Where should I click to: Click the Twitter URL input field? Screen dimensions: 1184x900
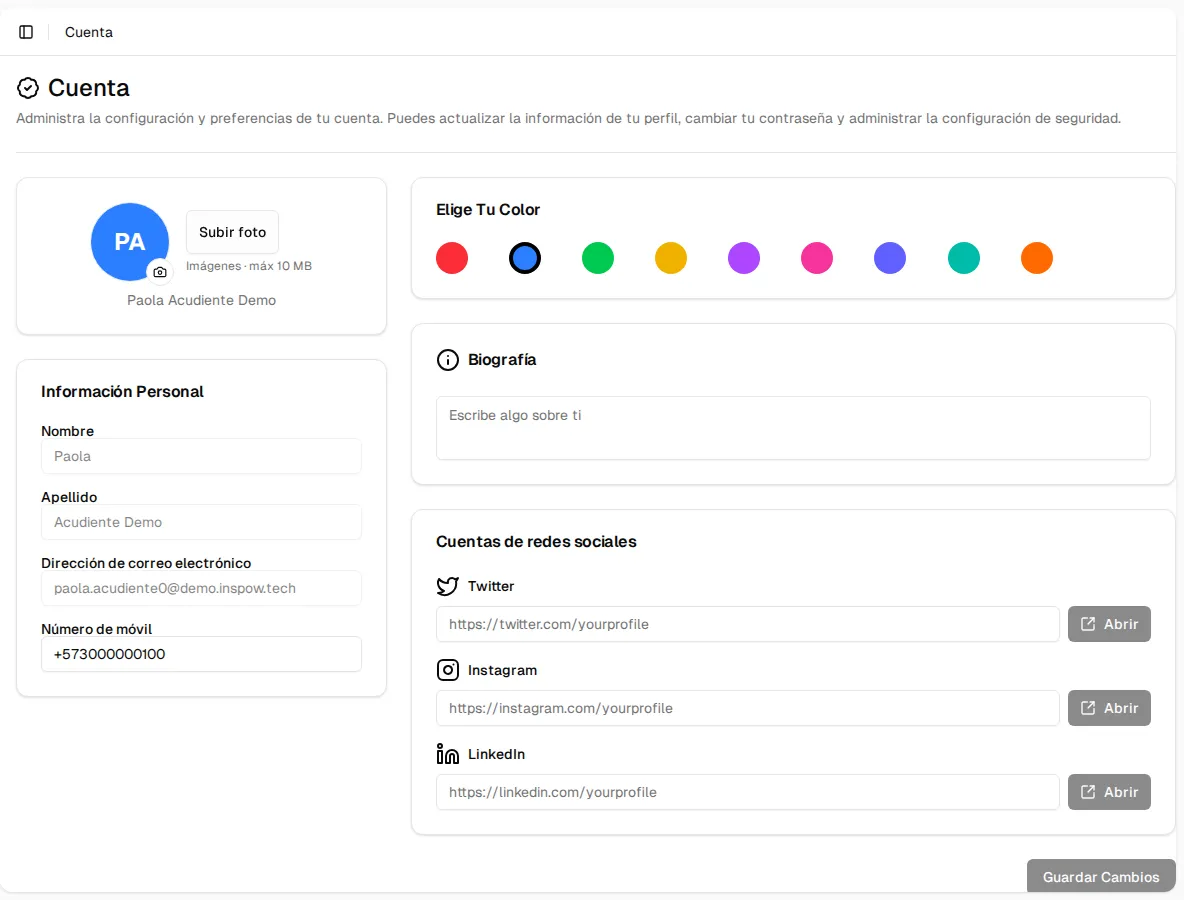pos(748,624)
